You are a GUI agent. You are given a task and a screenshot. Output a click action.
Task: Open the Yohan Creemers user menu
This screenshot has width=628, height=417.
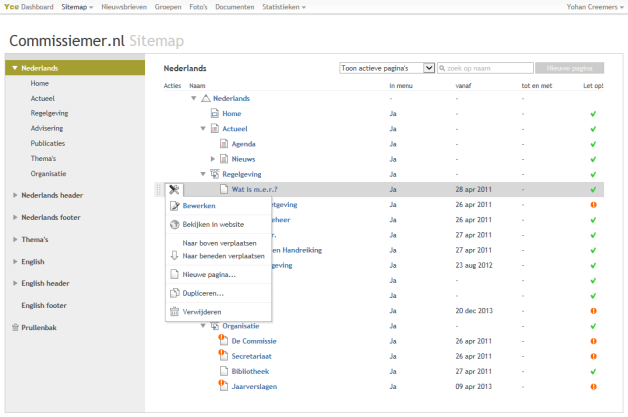click(595, 7)
